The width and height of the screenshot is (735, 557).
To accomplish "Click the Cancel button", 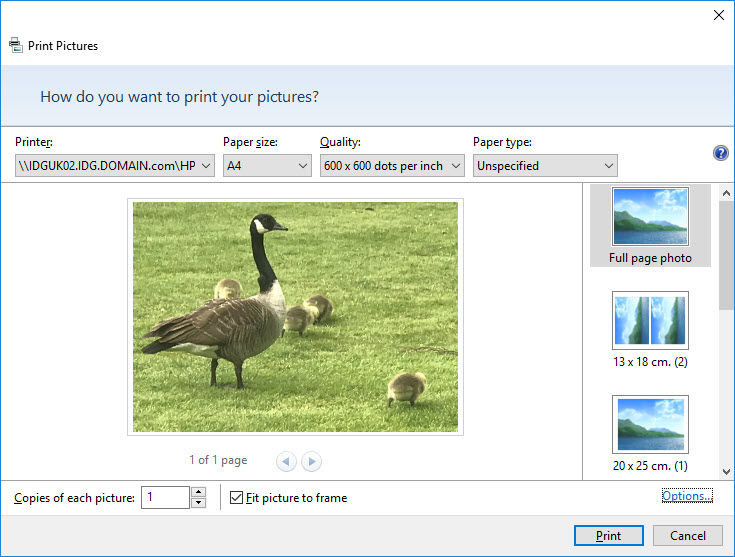I will coord(687,535).
